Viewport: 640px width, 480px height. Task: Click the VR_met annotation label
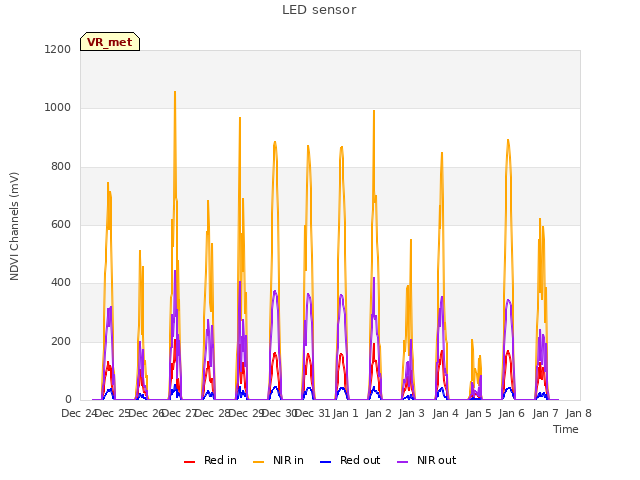pos(110,42)
